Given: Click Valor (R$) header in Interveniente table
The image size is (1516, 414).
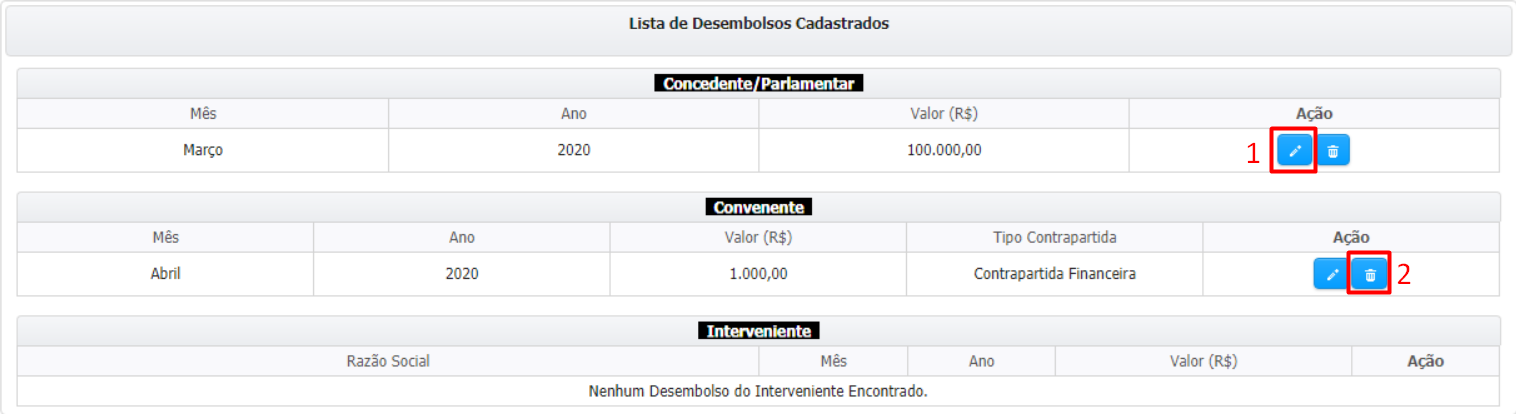Looking at the screenshot, I should (x=1202, y=361).
